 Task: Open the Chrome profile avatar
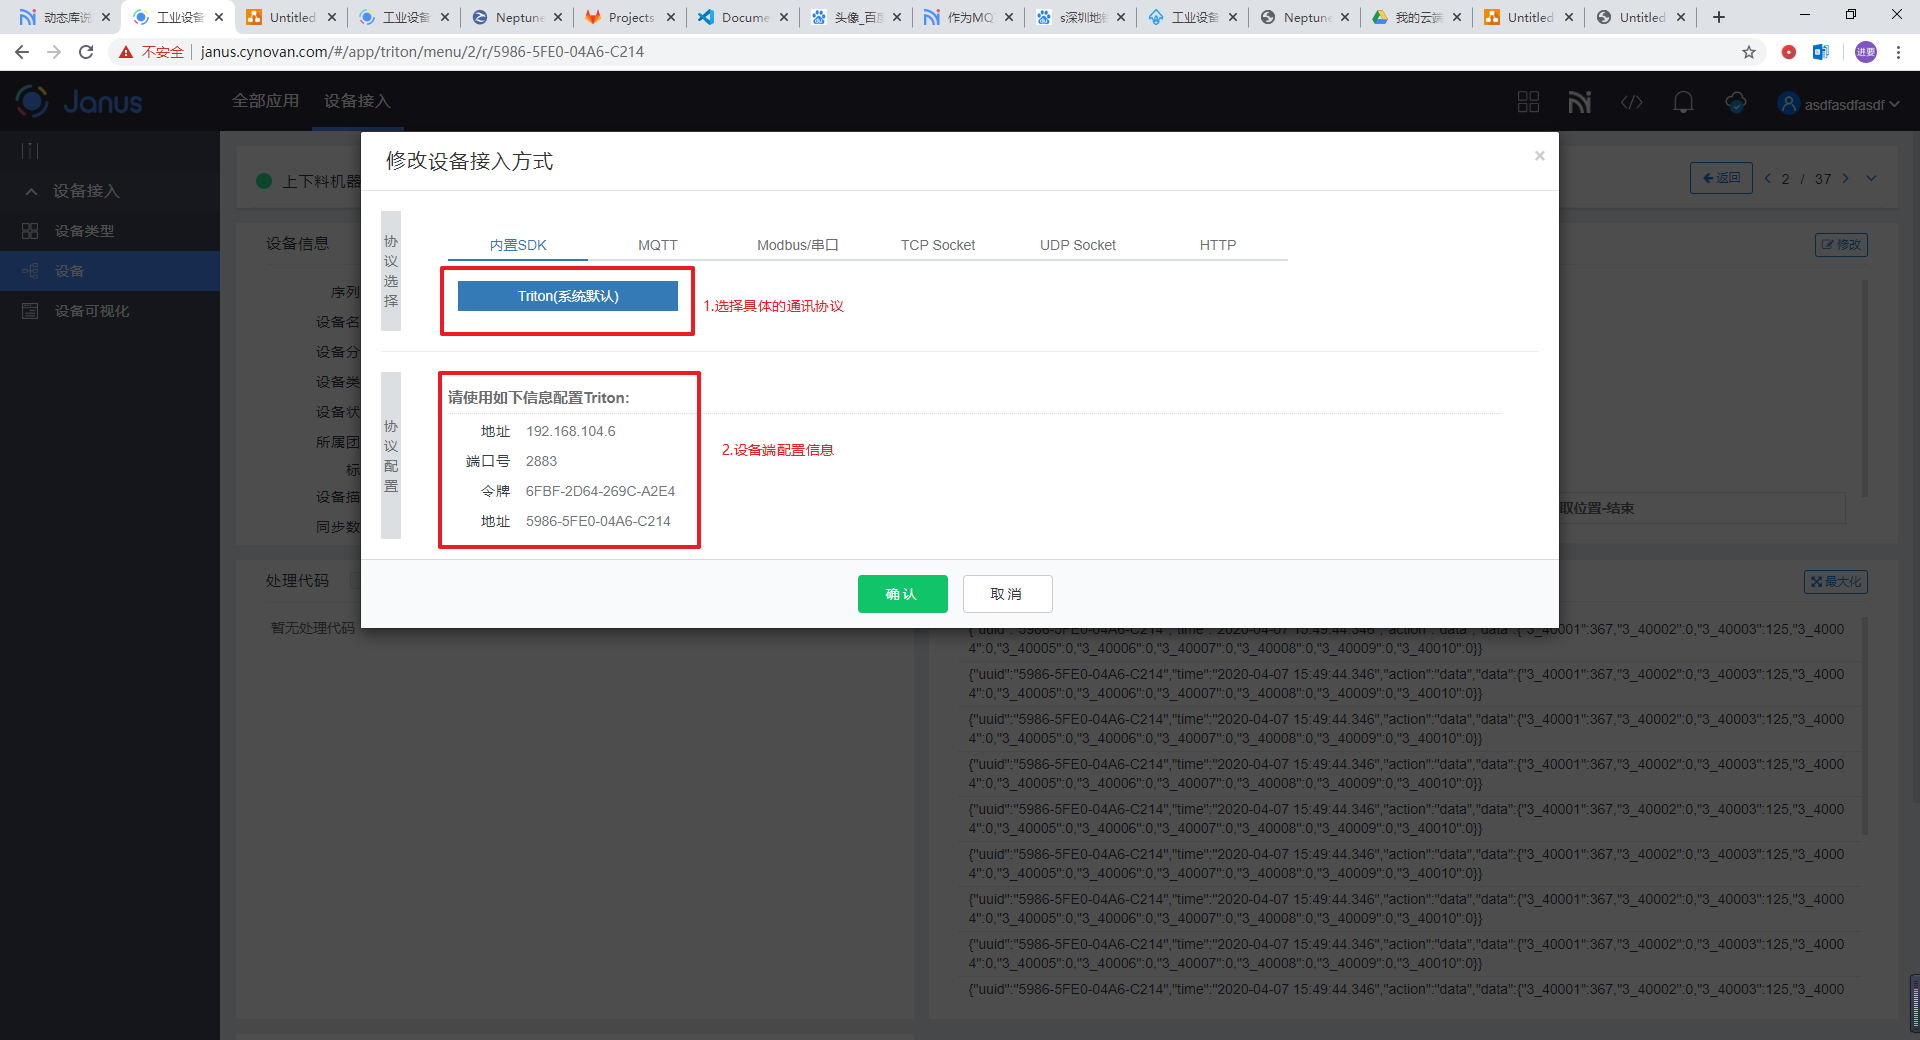tap(1866, 52)
